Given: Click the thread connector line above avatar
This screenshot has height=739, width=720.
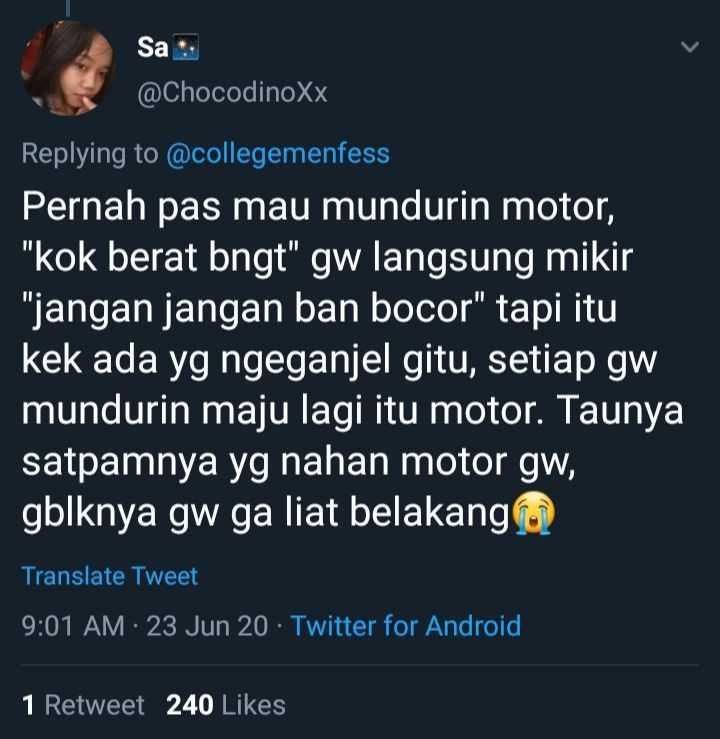Looking at the screenshot, I should coord(68,8).
